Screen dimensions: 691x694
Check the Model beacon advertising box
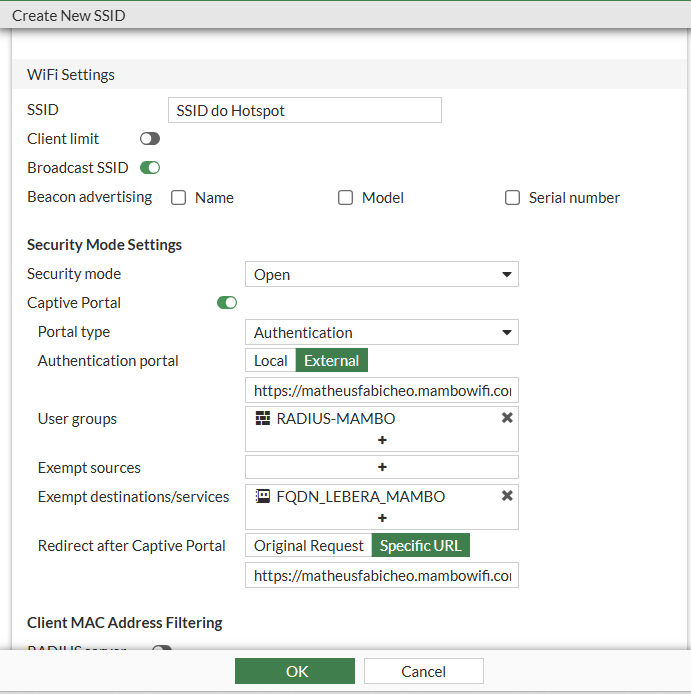[346, 198]
